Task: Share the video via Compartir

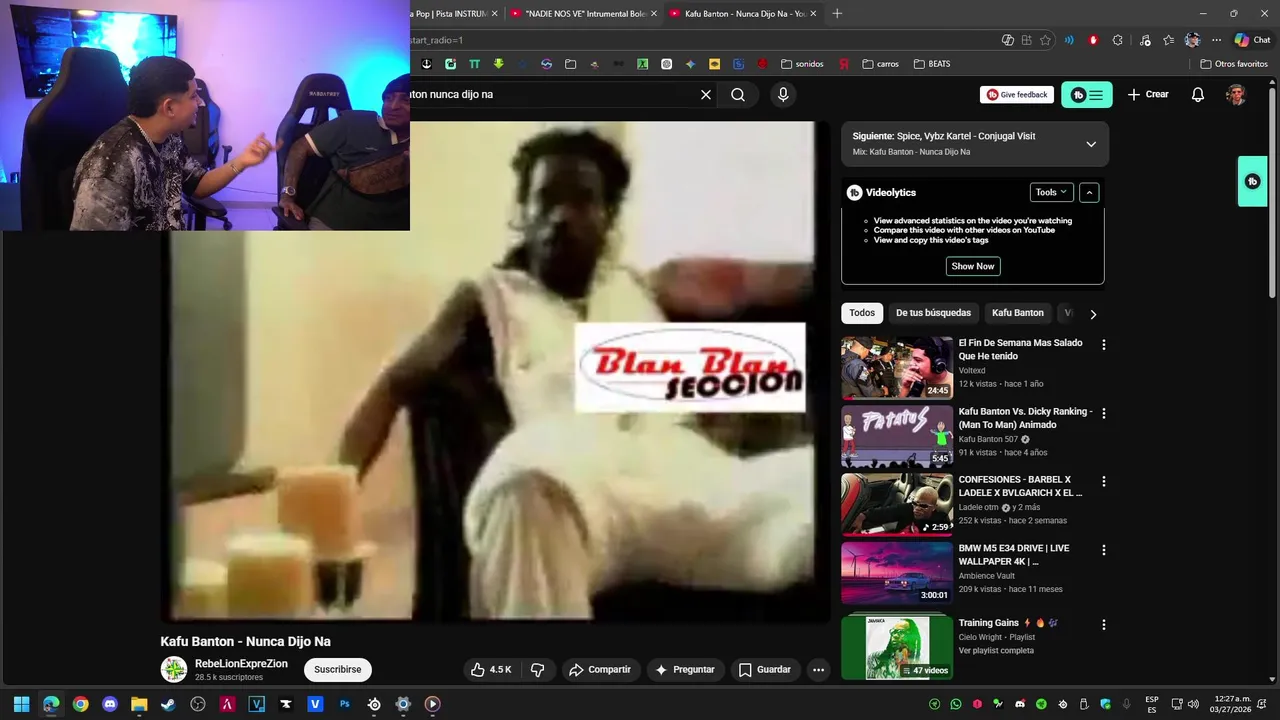Action: [600, 670]
